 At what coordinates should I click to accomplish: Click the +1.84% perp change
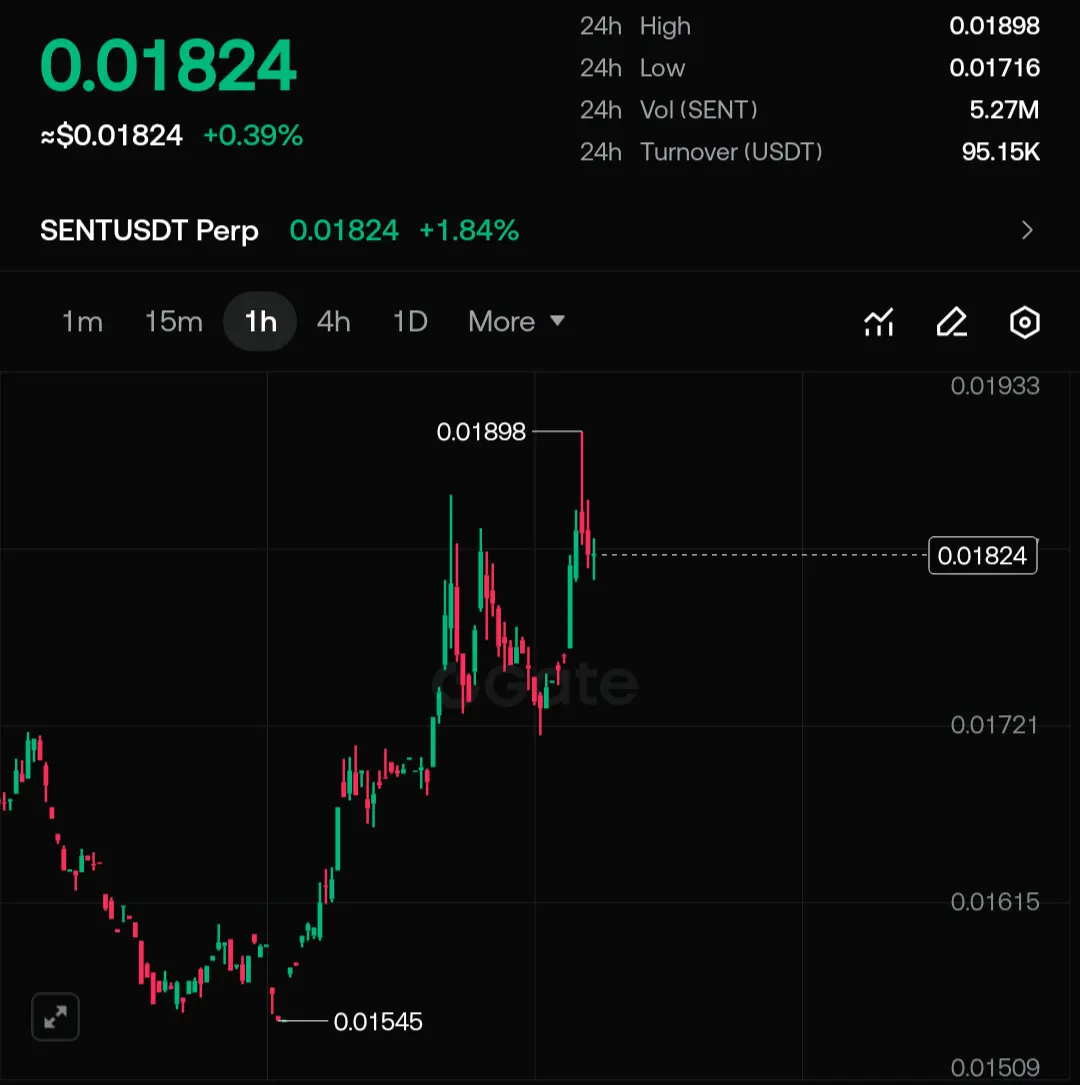[x=469, y=230]
